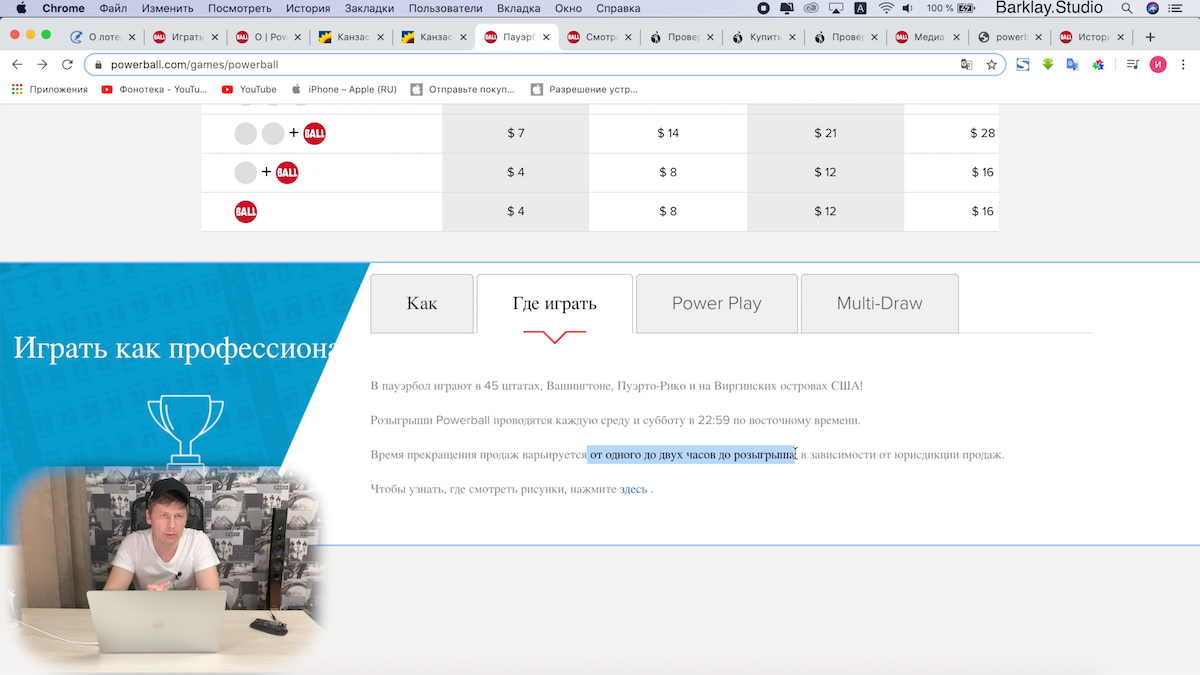Click the red Powerball icon in the $7 row

point(314,133)
